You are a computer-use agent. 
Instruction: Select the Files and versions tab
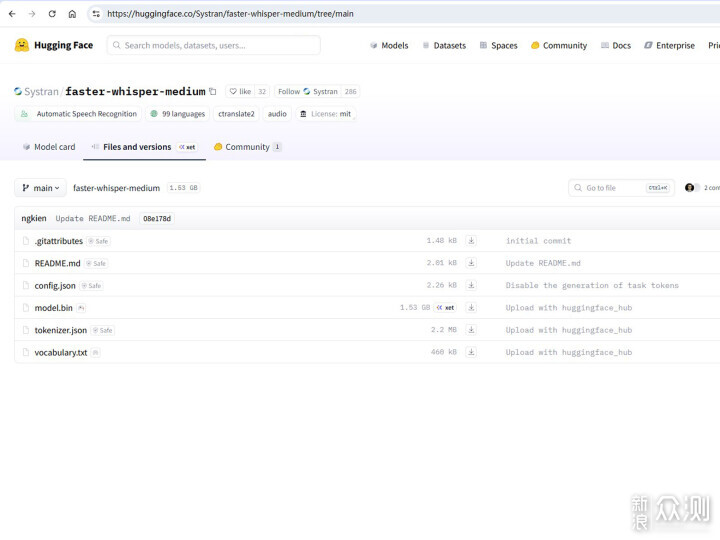tap(144, 147)
